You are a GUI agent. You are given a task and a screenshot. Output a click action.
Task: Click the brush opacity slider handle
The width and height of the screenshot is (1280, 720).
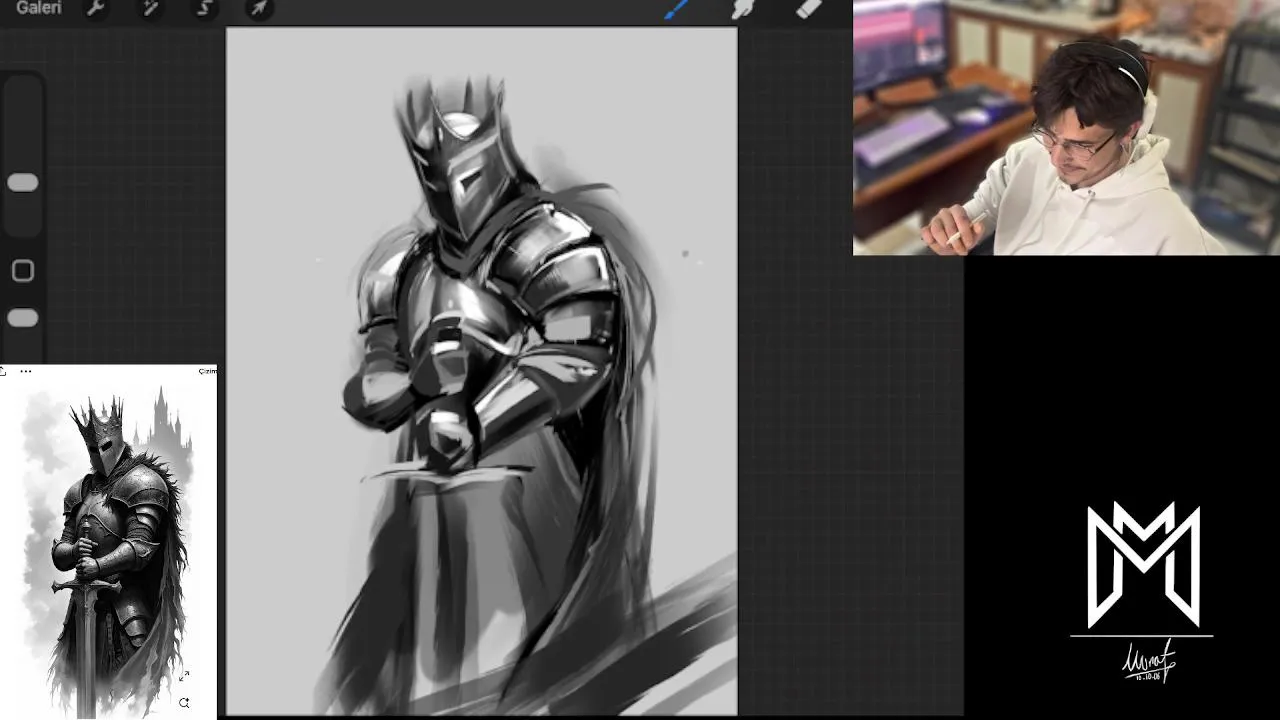coord(23,318)
